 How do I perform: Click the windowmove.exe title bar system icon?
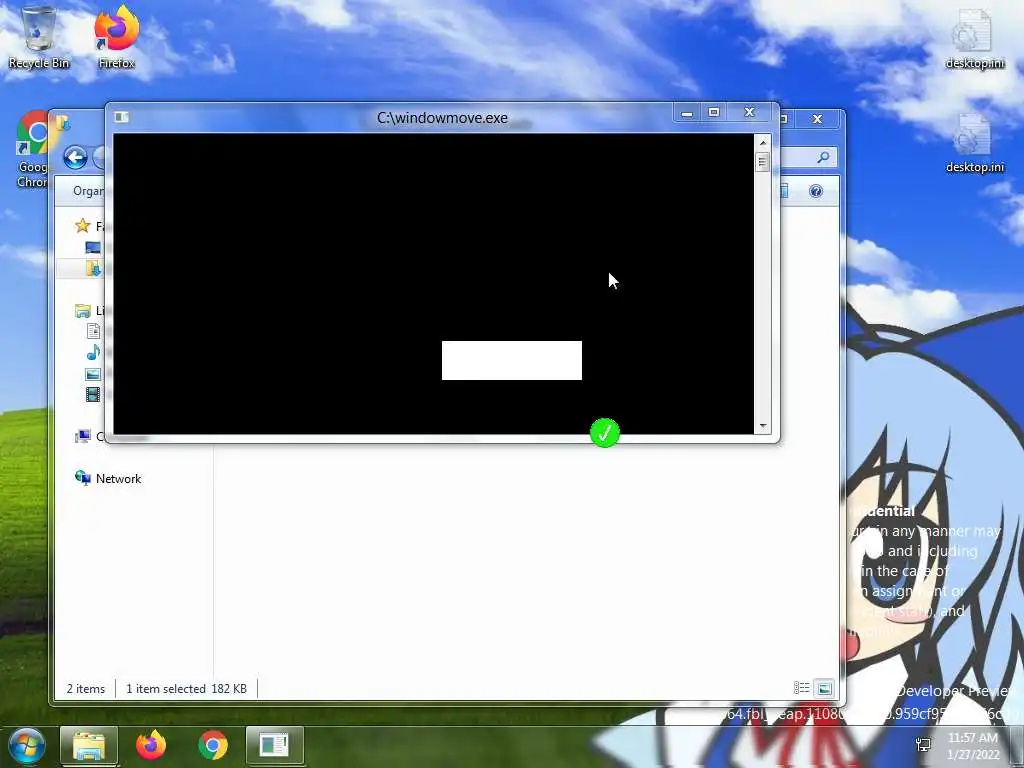click(x=121, y=117)
